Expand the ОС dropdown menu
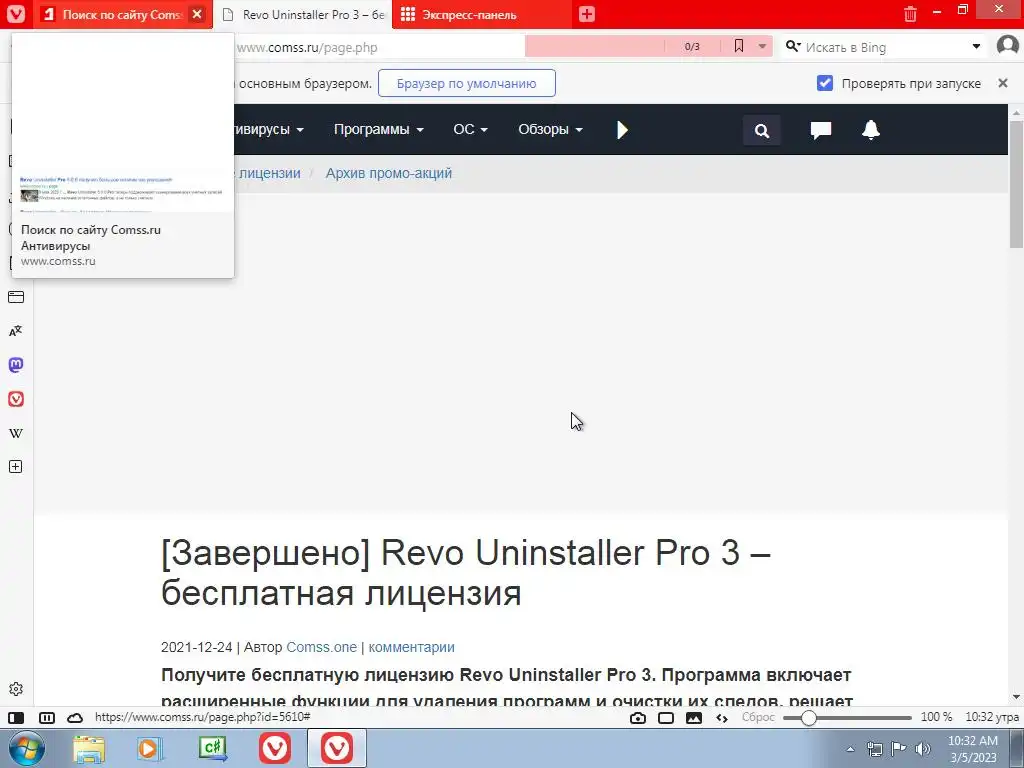1024x768 pixels. click(471, 129)
